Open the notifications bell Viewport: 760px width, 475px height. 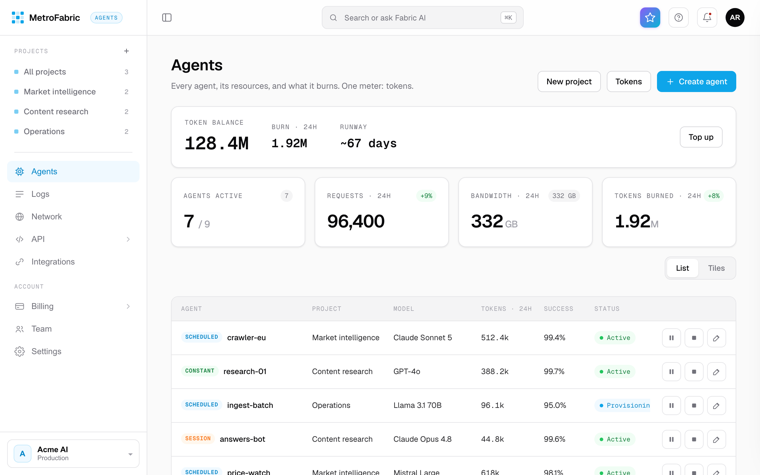click(707, 17)
